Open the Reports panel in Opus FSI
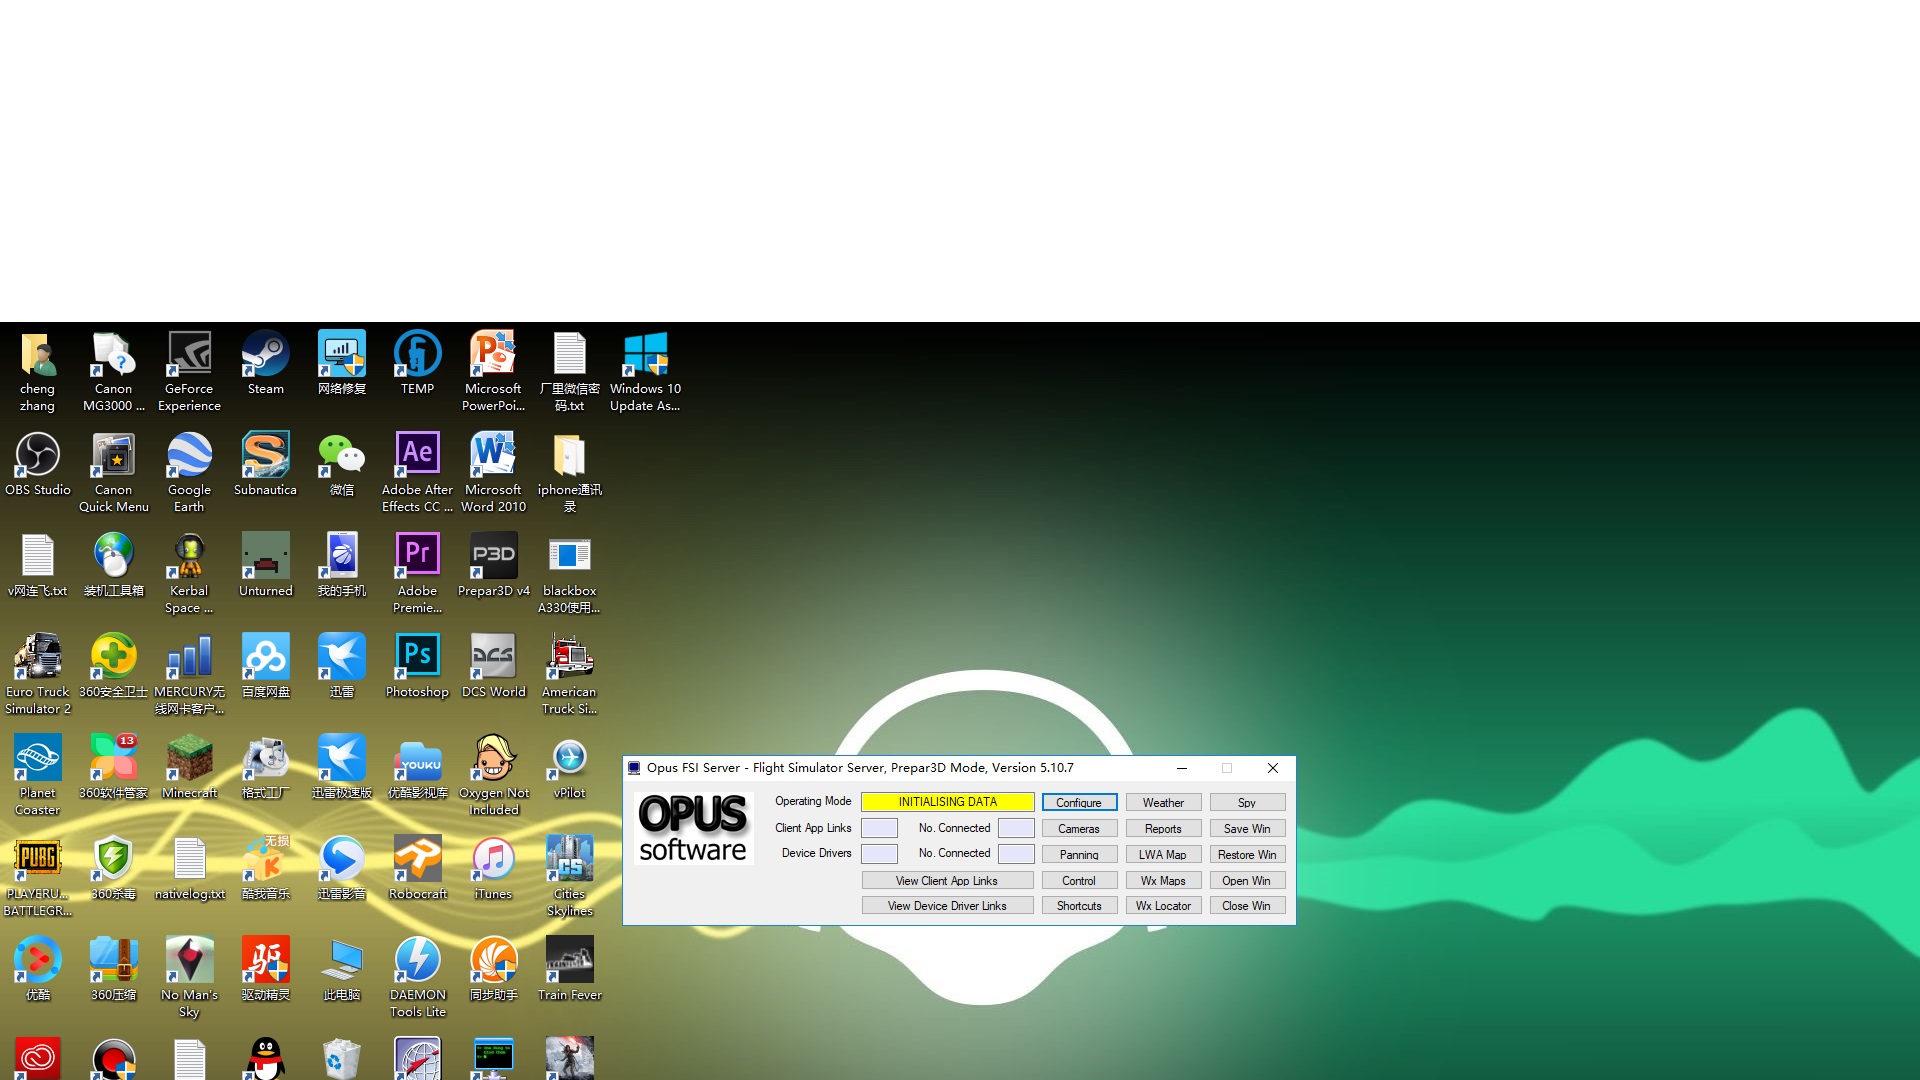 coord(1162,827)
